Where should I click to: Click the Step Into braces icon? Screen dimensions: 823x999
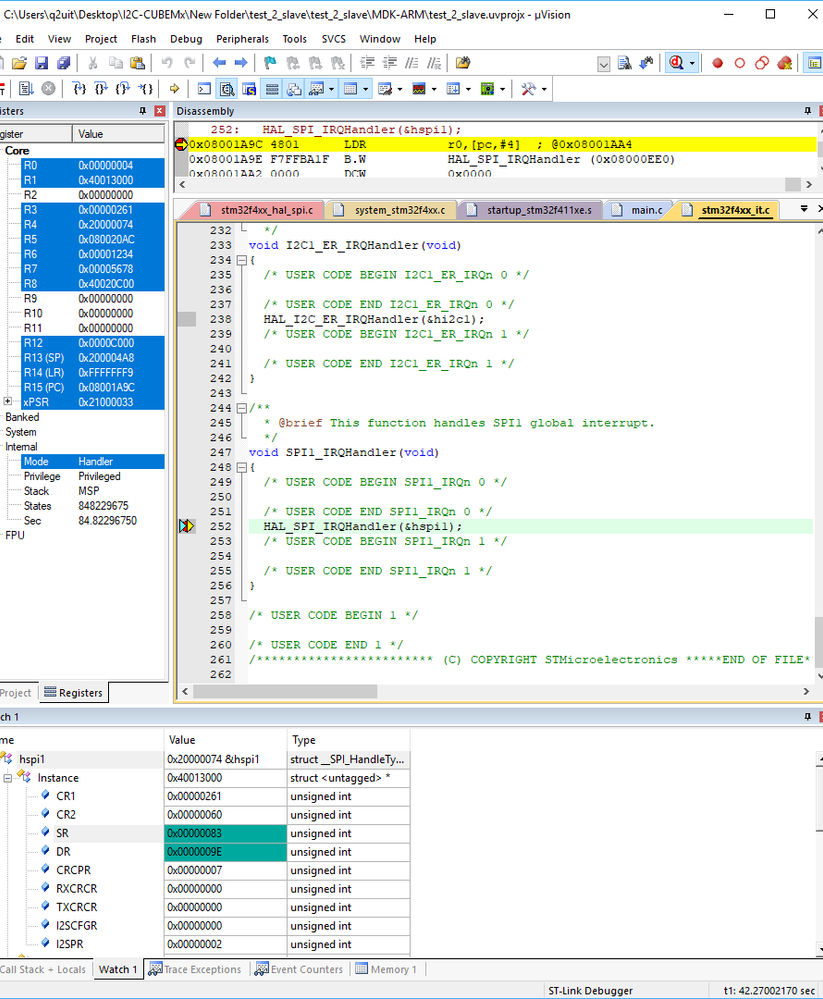(81, 89)
